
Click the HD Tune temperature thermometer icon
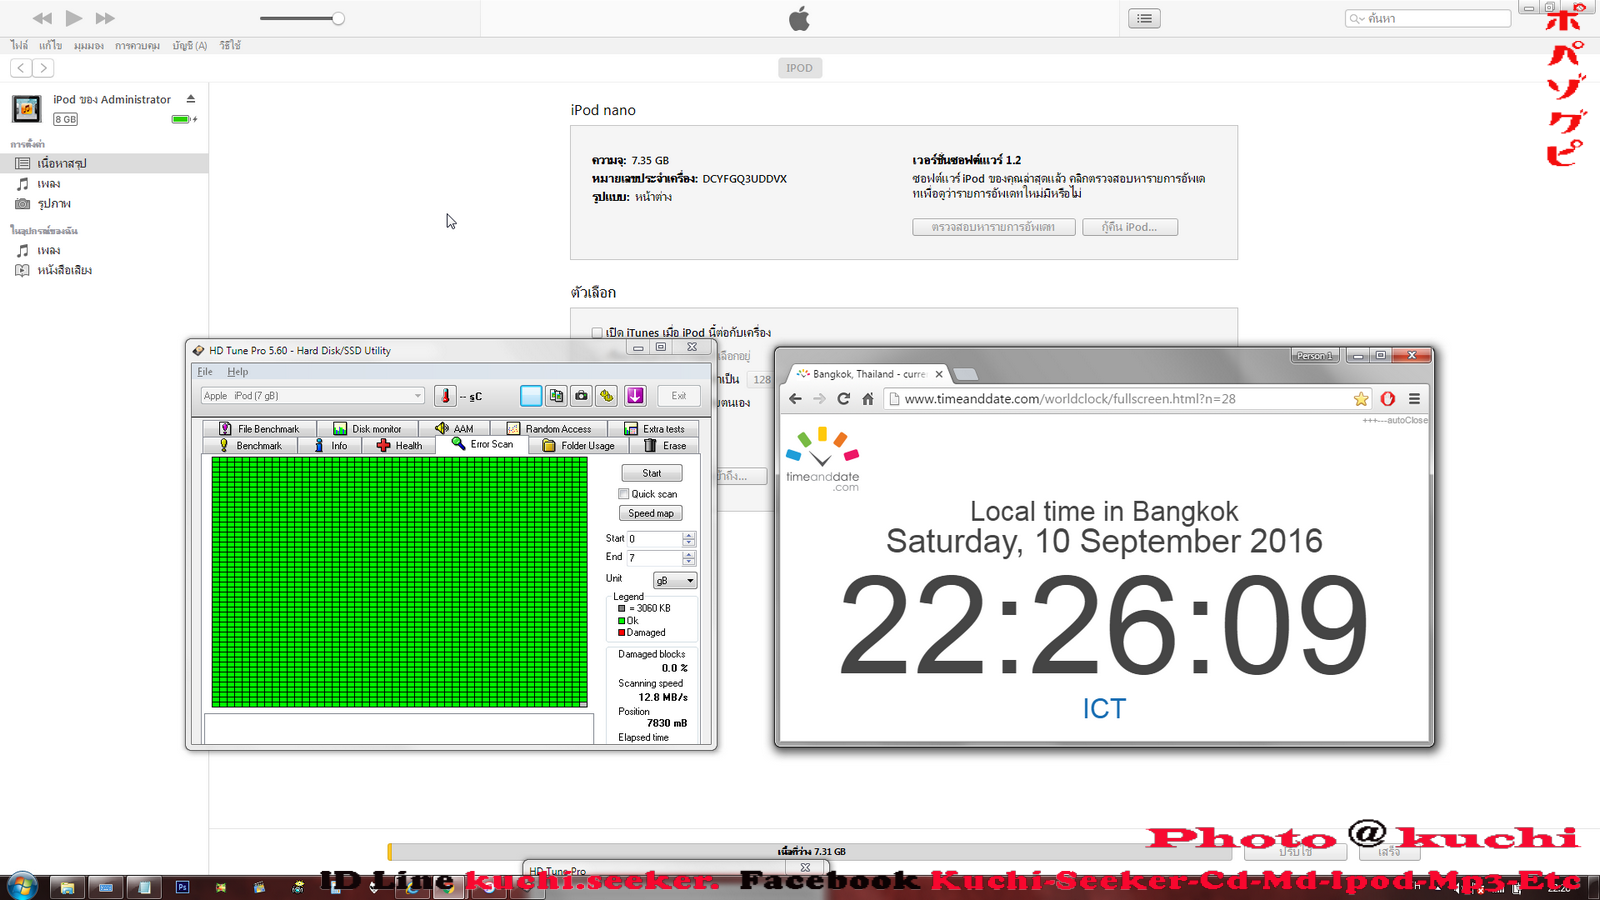point(445,396)
